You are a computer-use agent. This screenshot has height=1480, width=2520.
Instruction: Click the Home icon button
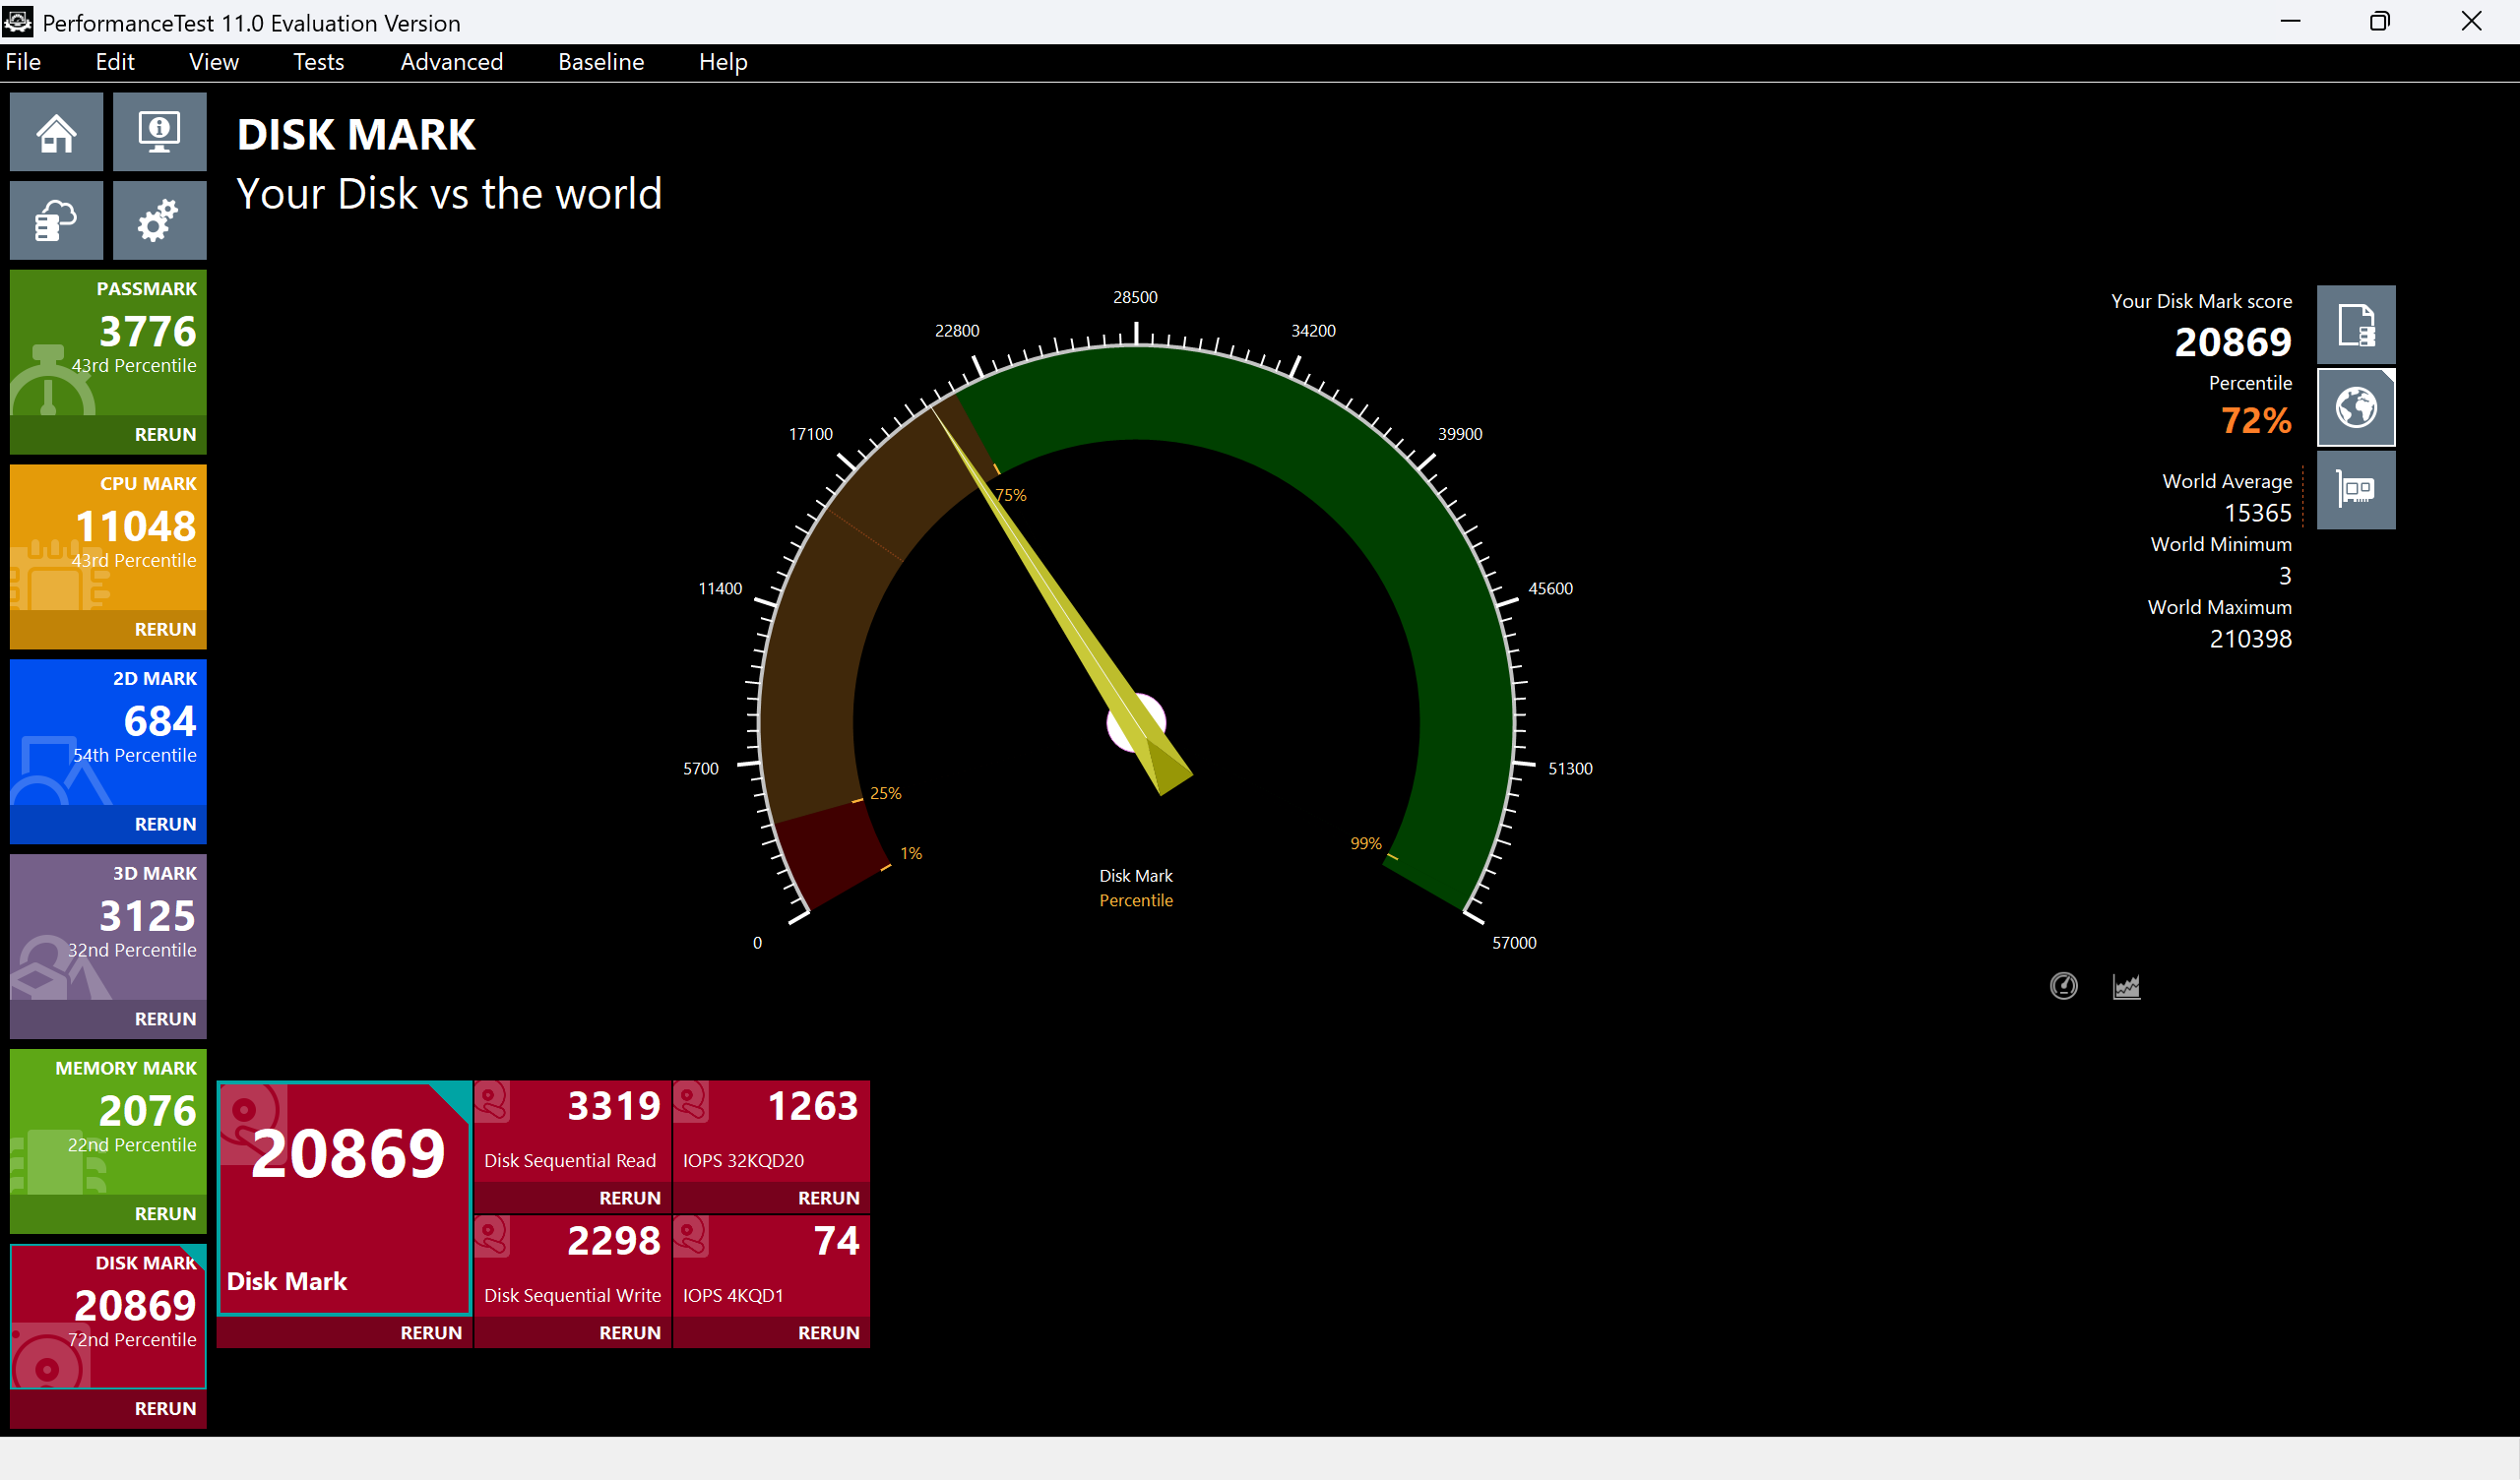pyautogui.click(x=56, y=132)
